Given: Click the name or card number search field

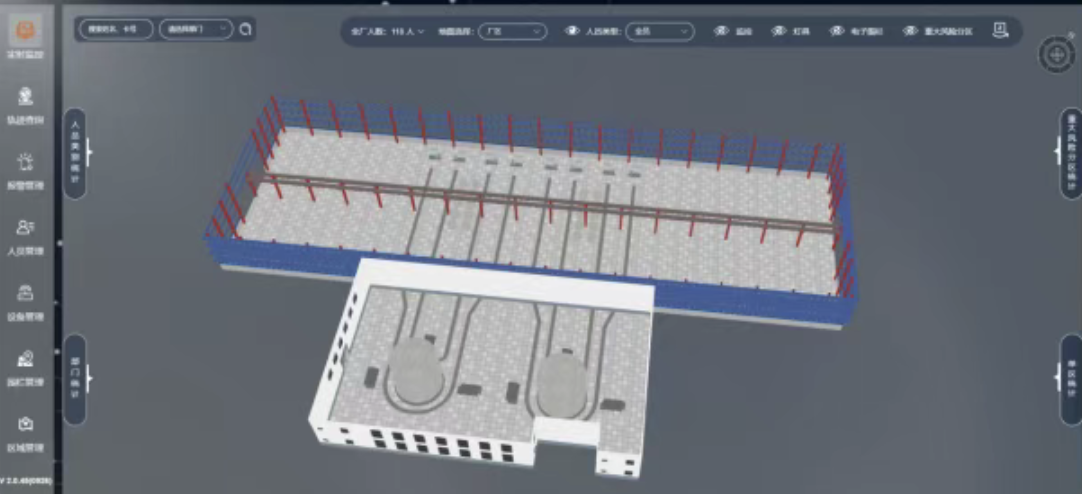Looking at the screenshot, I should [x=116, y=30].
